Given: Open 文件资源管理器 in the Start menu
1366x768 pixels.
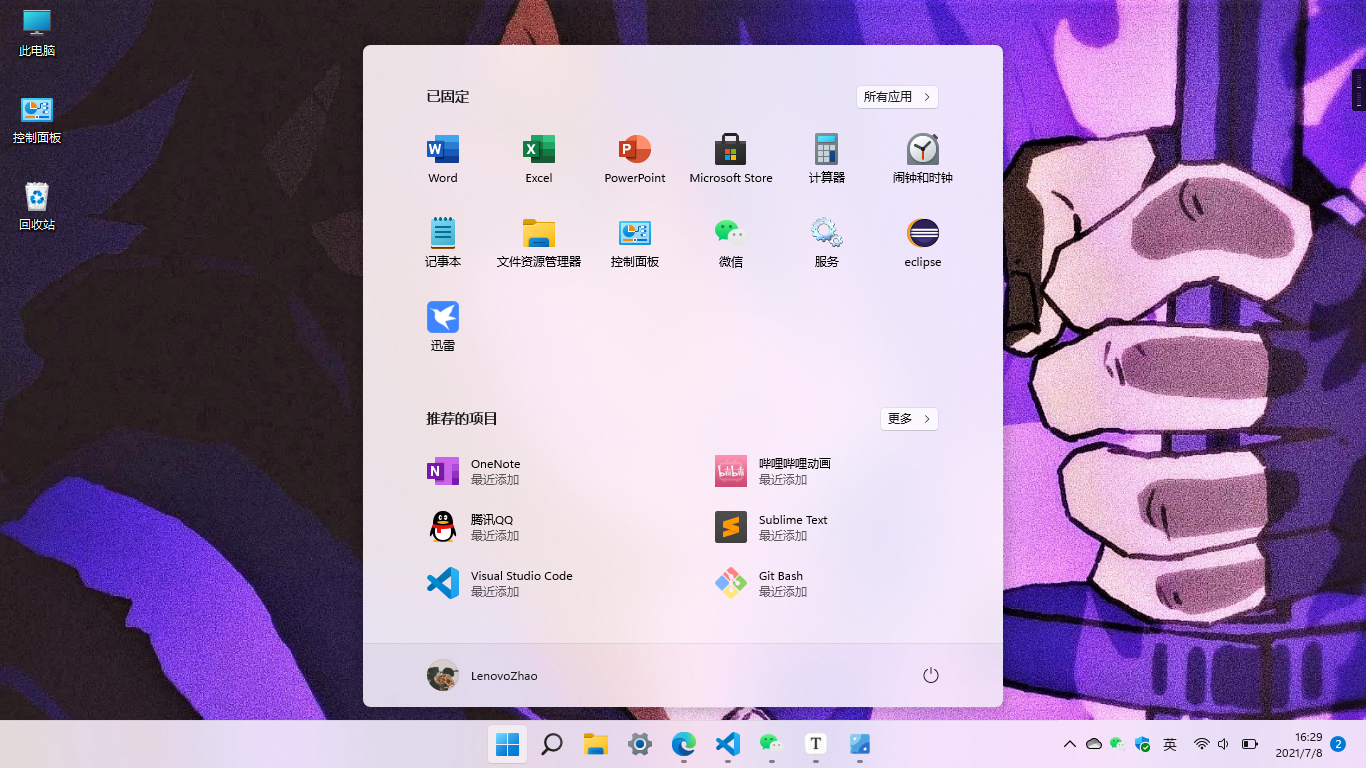Looking at the screenshot, I should [539, 243].
